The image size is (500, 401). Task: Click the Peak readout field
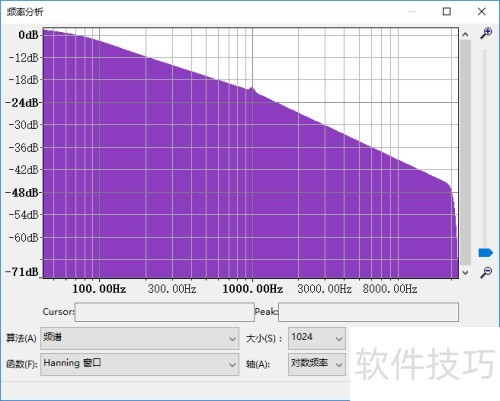coord(368,312)
